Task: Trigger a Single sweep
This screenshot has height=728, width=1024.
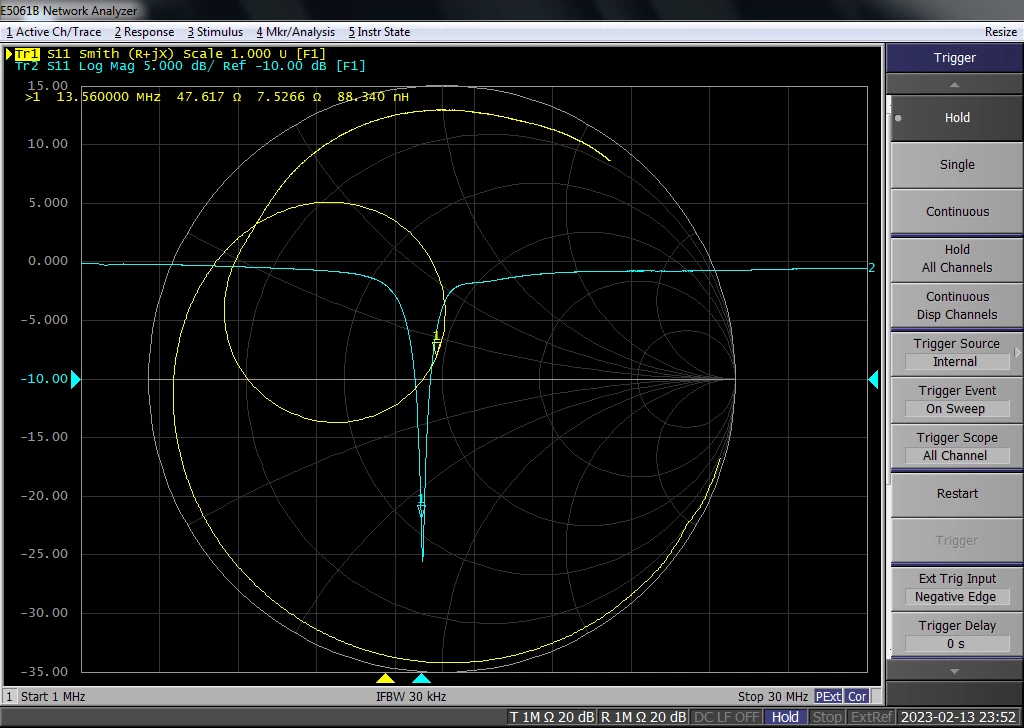Action: click(957, 165)
